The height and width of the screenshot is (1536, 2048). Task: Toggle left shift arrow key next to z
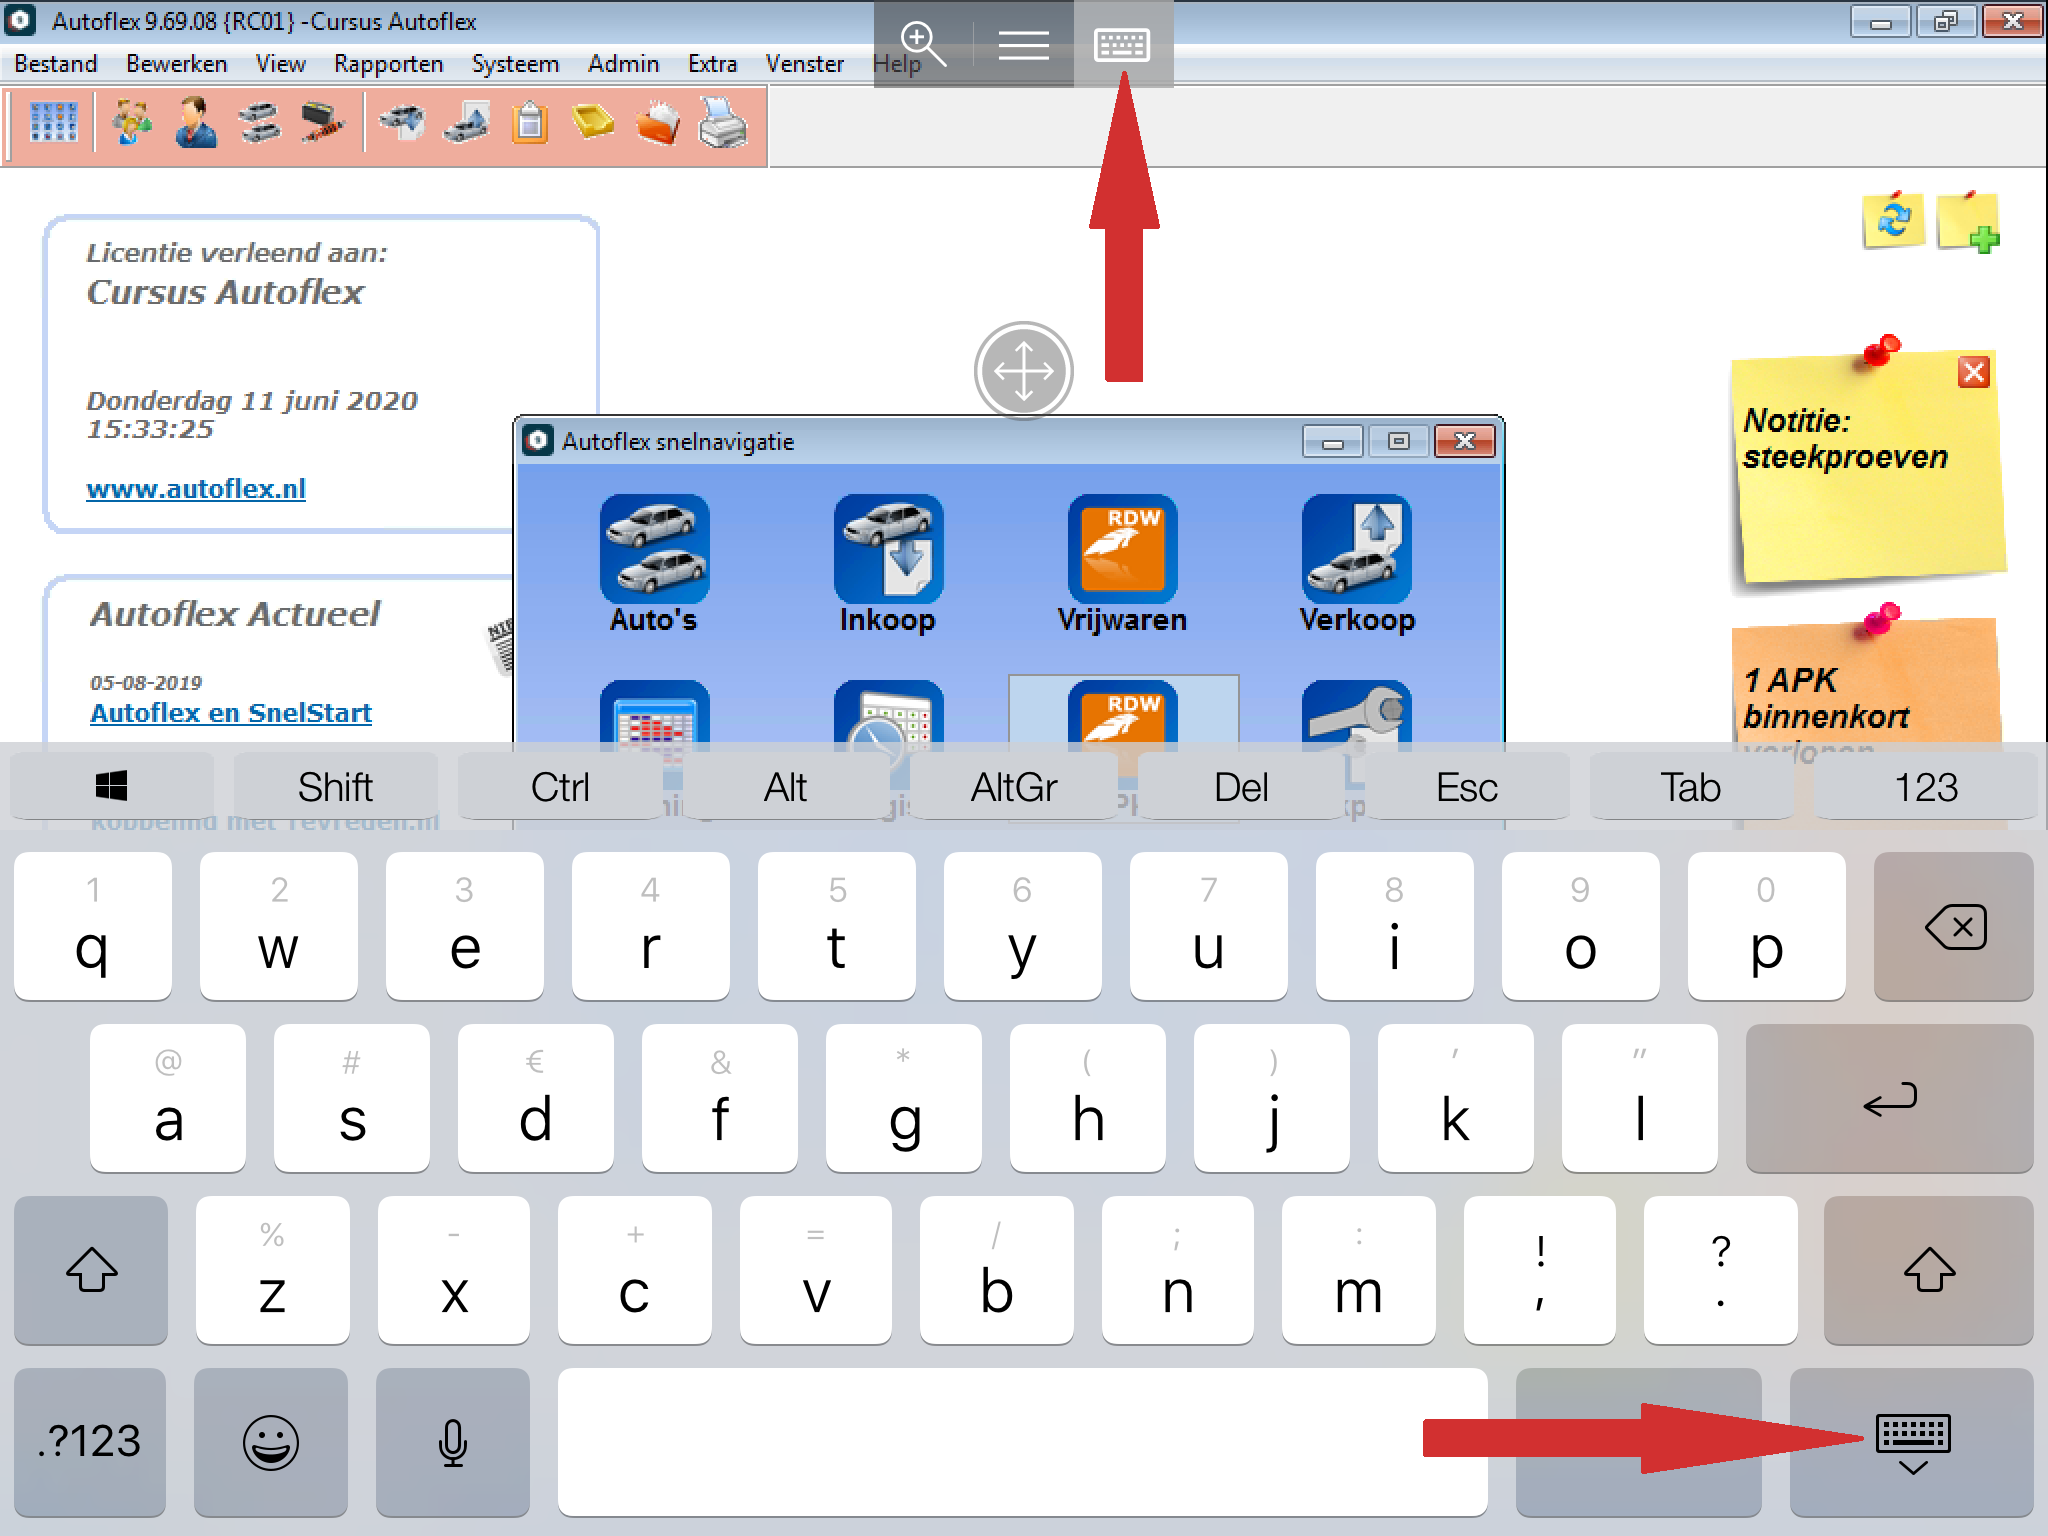(x=91, y=1270)
